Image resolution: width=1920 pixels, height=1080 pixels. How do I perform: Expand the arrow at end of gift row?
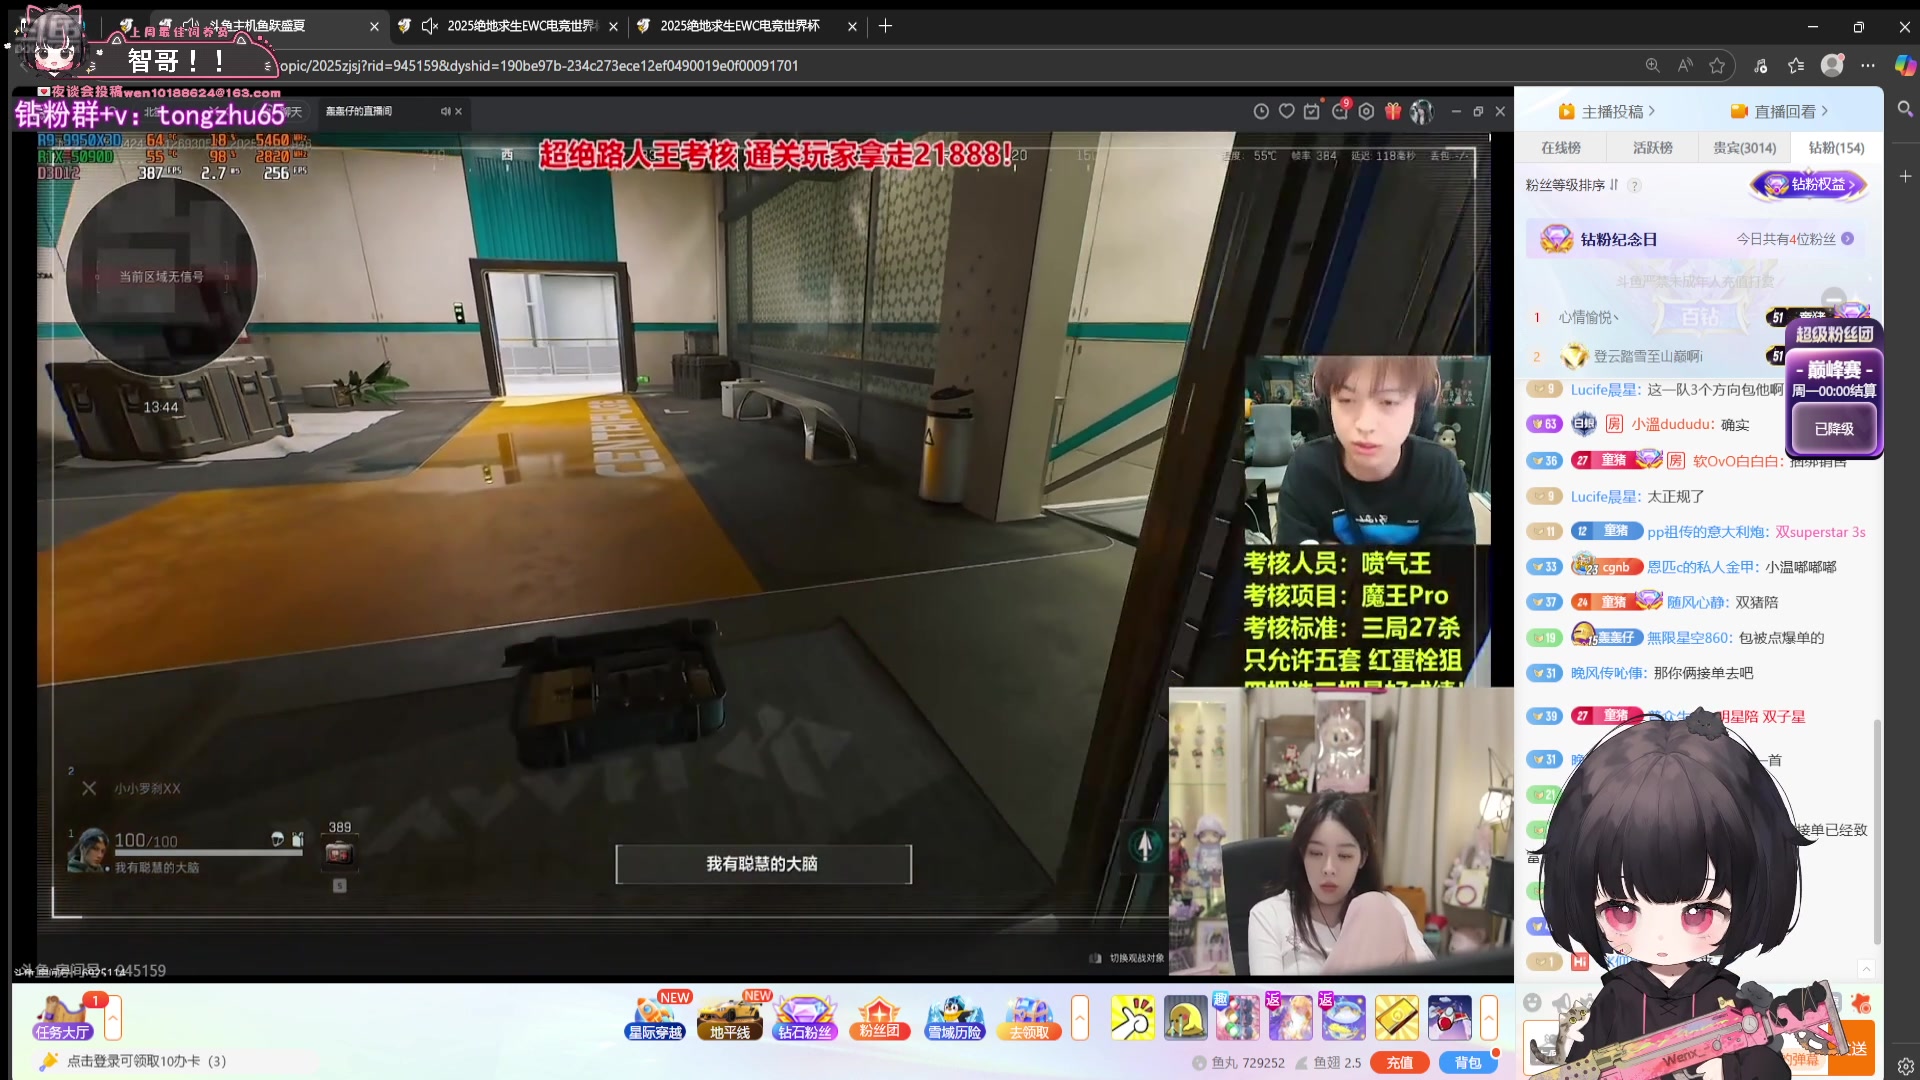1489,1018
